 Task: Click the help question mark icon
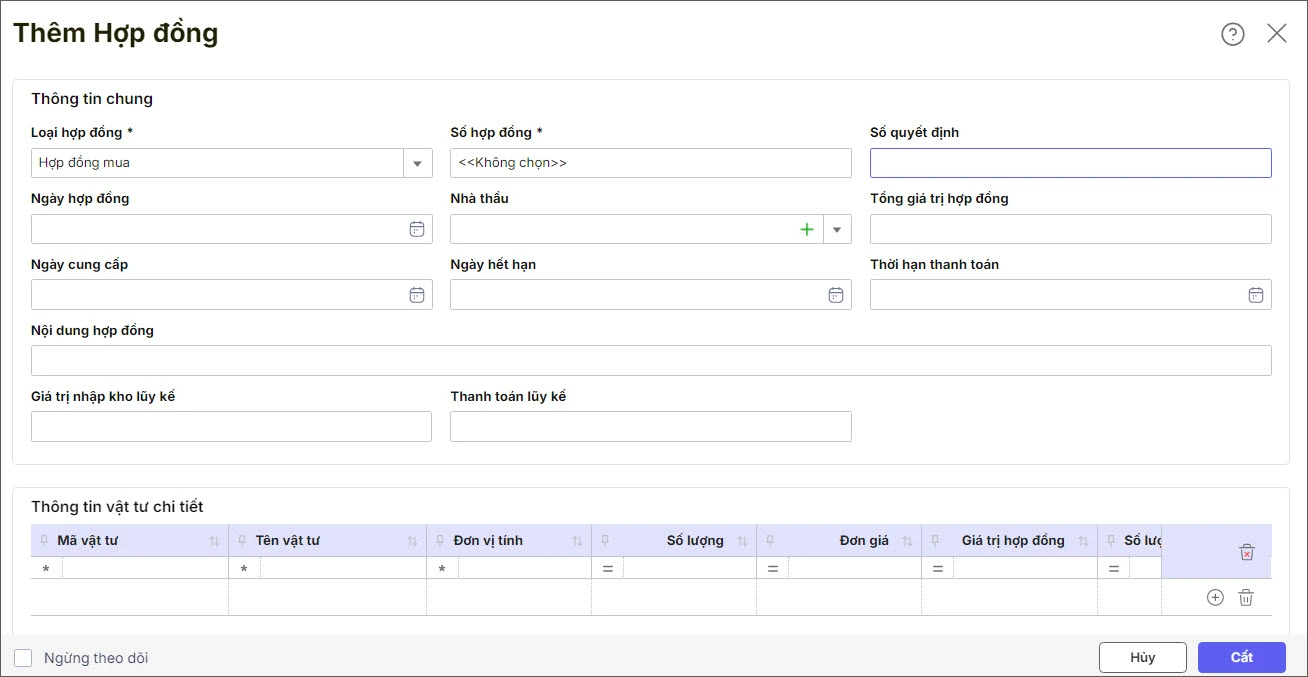pyautogui.click(x=1232, y=34)
